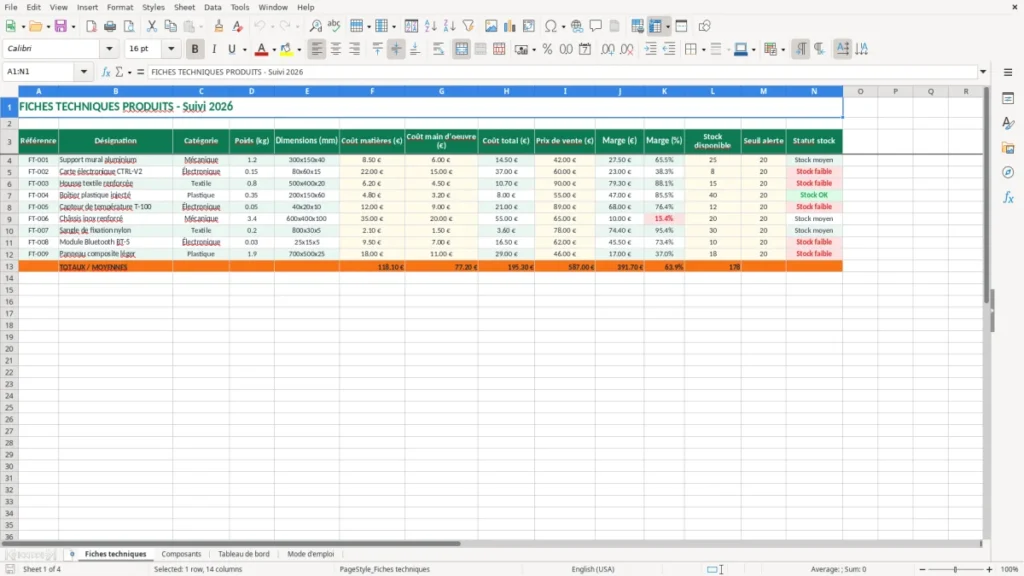Click the Cut scissors icon
This screenshot has height=576, width=1024.
[152, 26]
